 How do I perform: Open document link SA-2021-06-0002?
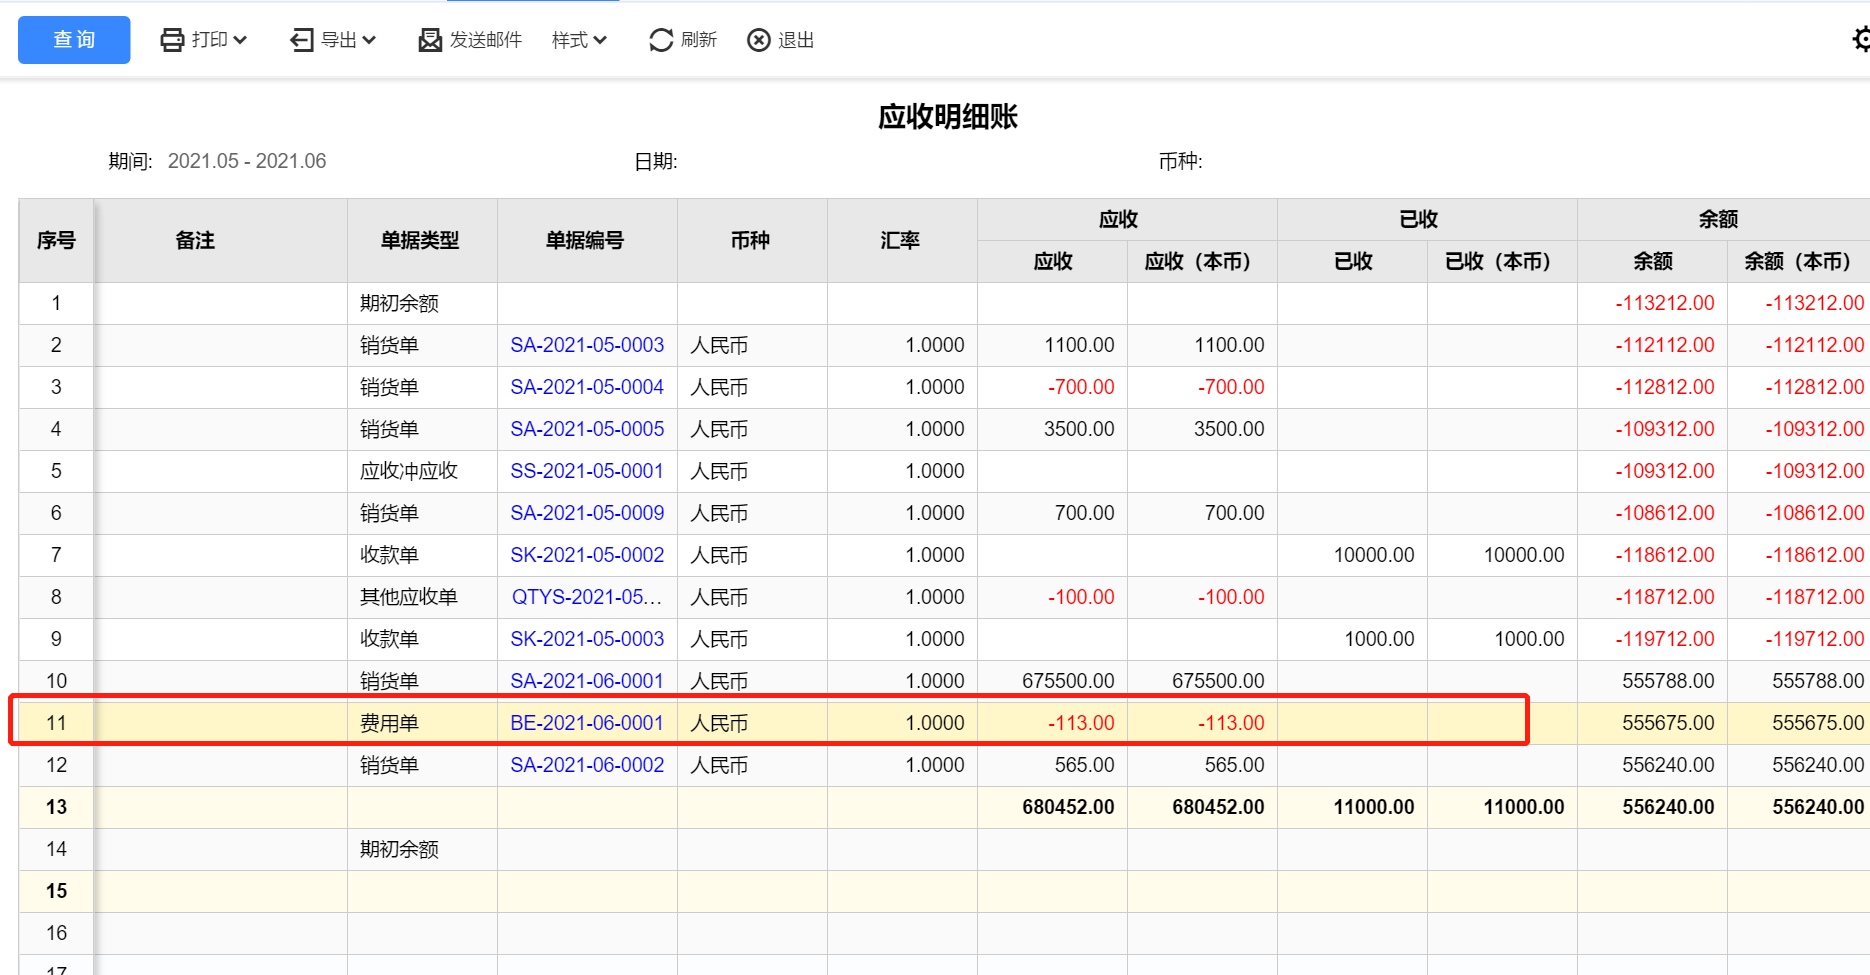(x=587, y=765)
